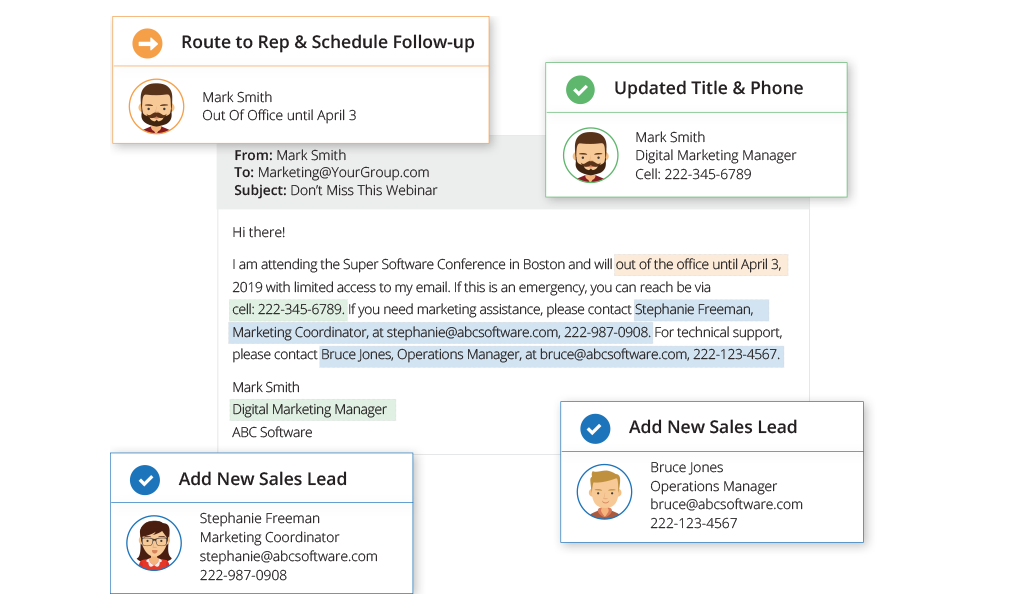Select Mark Smith's green-ringed avatar

pos(590,155)
